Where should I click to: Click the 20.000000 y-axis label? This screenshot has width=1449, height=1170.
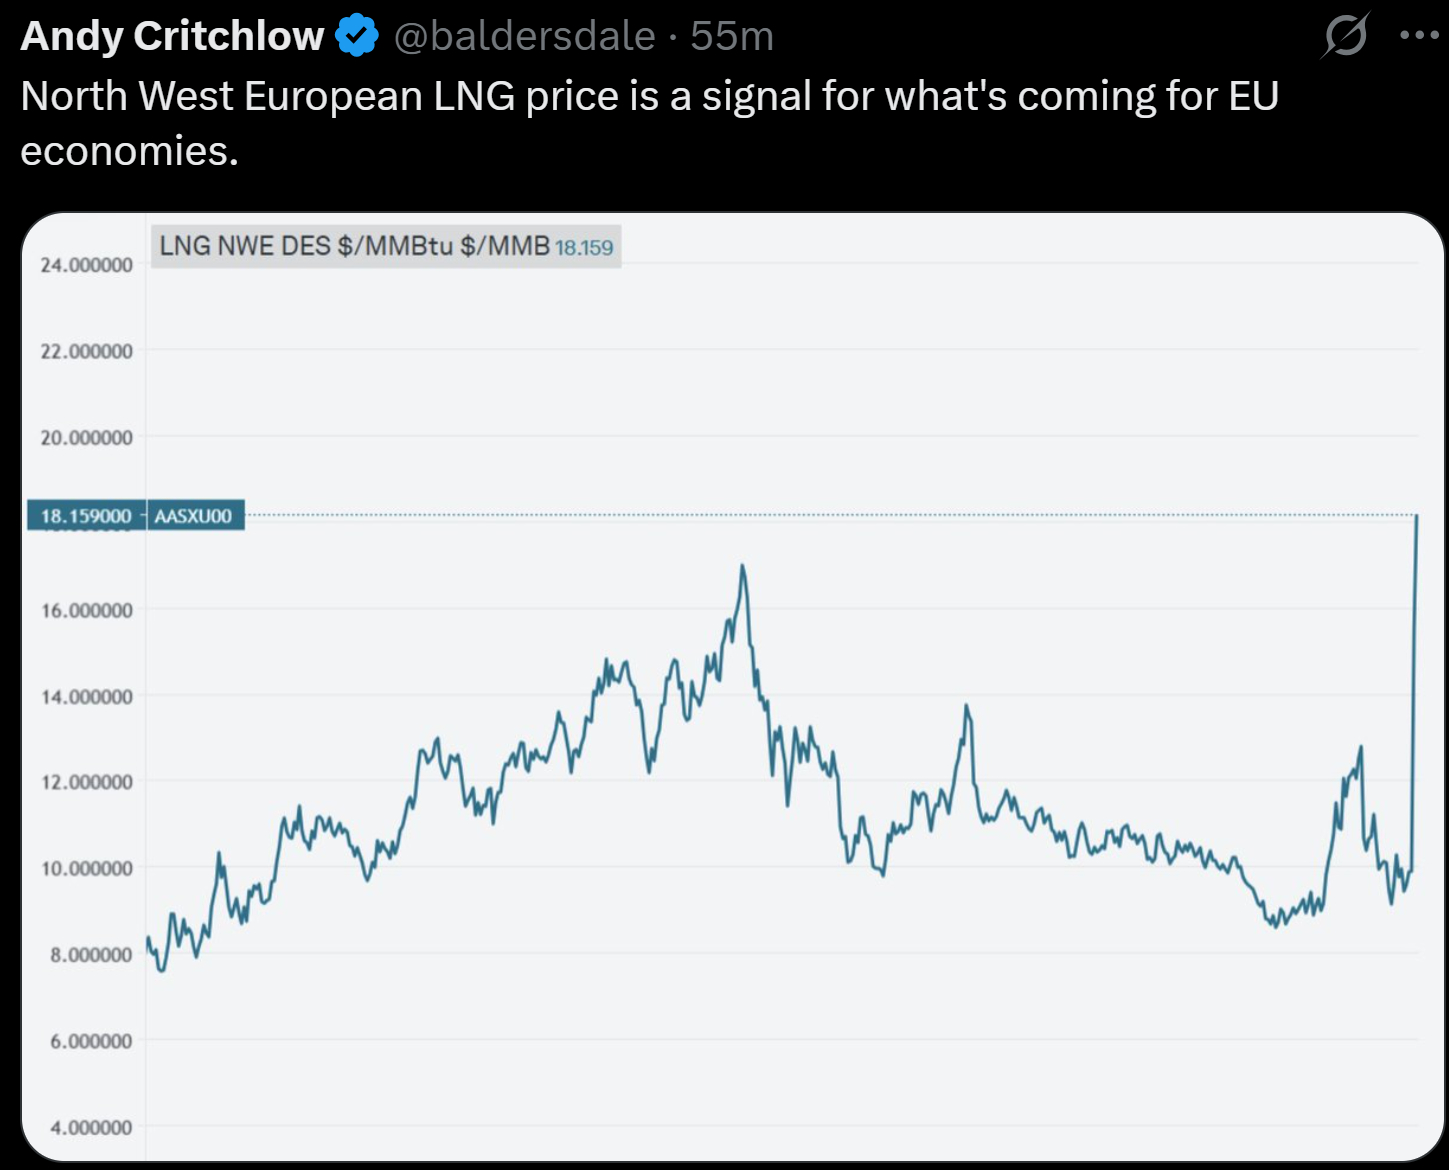(86, 438)
